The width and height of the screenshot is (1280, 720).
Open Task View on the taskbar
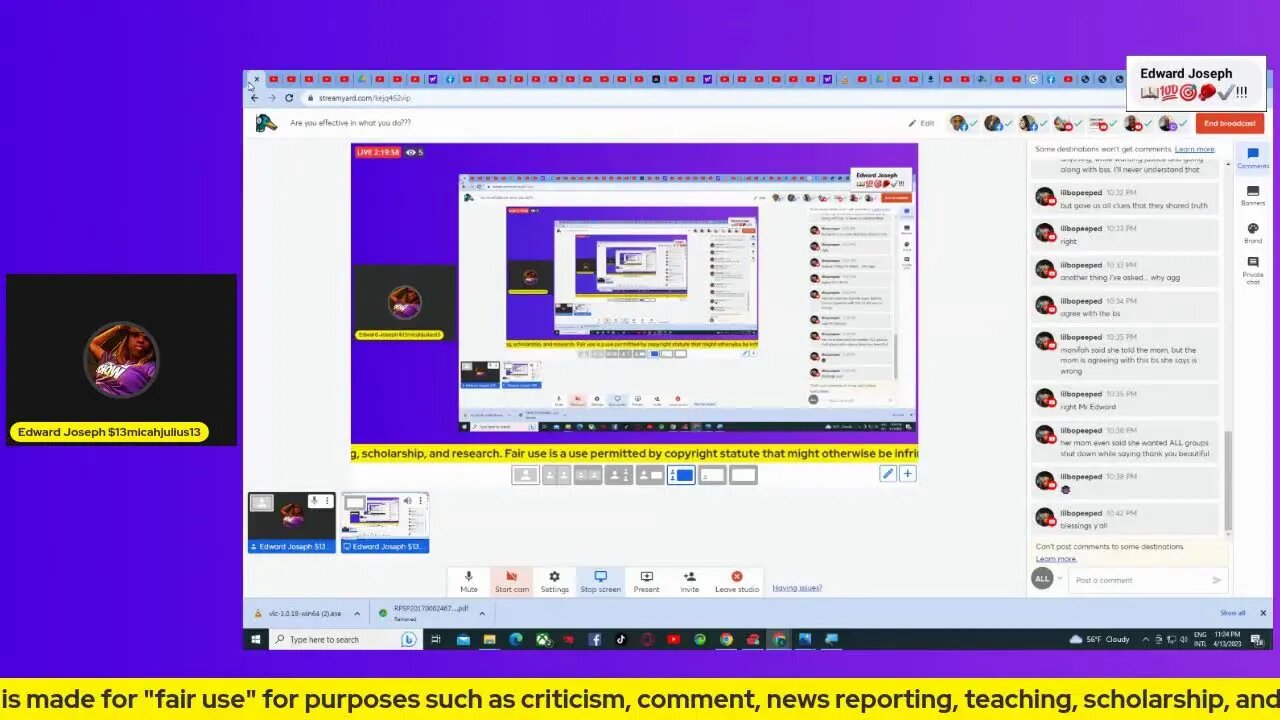[x=436, y=640]
